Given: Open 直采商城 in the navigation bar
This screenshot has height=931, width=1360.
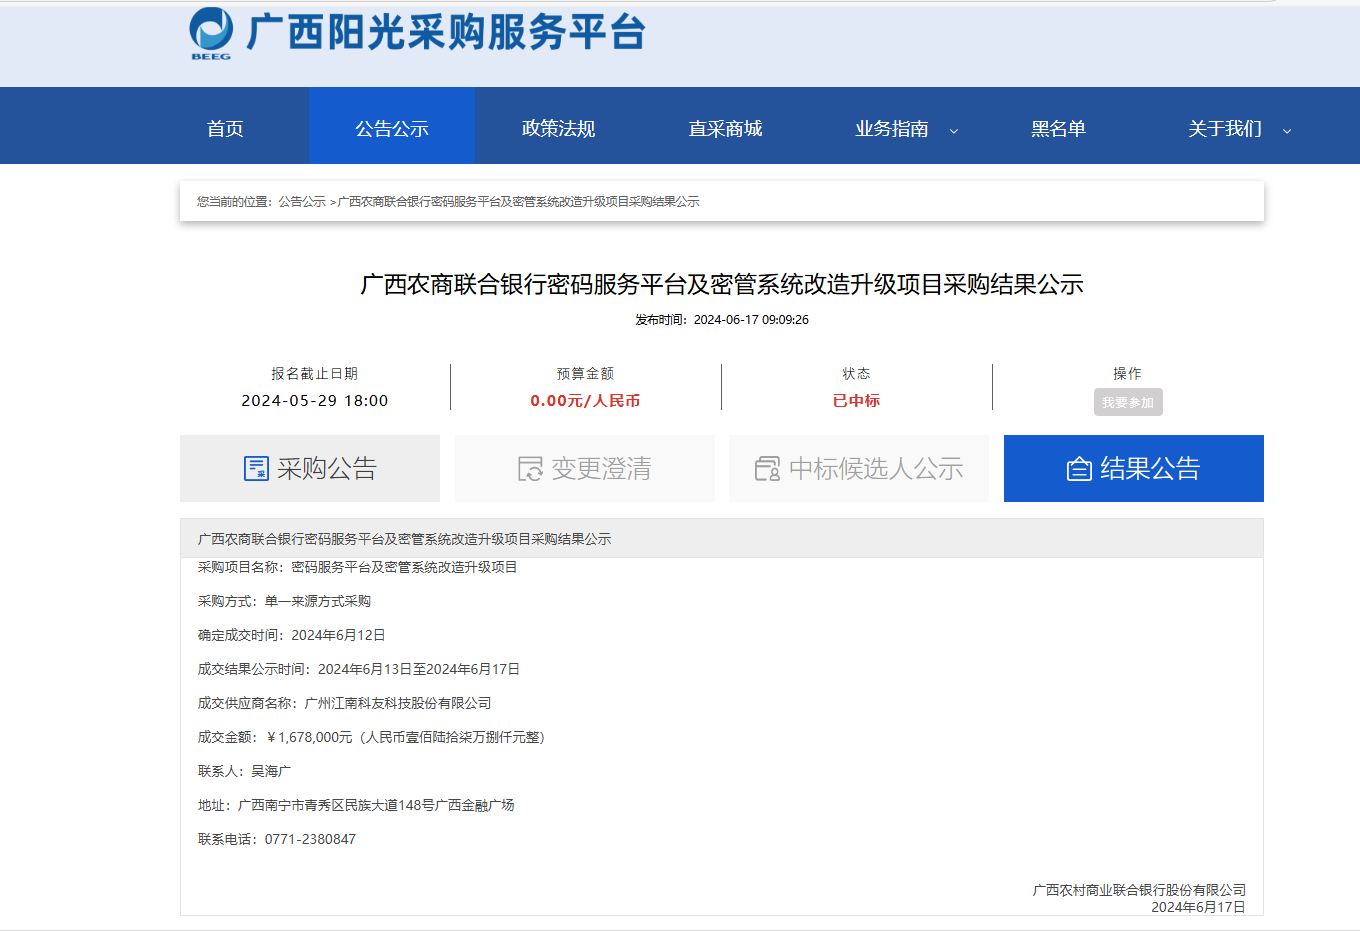Looking at the screenshot, I should click(725, 129).
